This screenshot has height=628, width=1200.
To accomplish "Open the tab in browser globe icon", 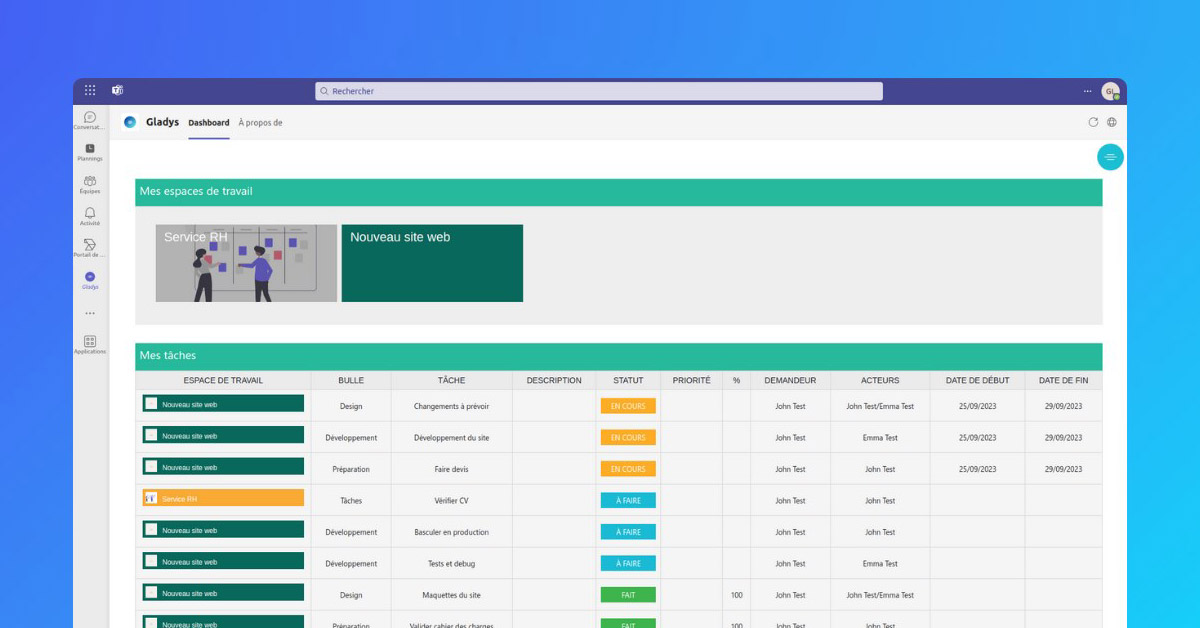I will point(1112,122).
